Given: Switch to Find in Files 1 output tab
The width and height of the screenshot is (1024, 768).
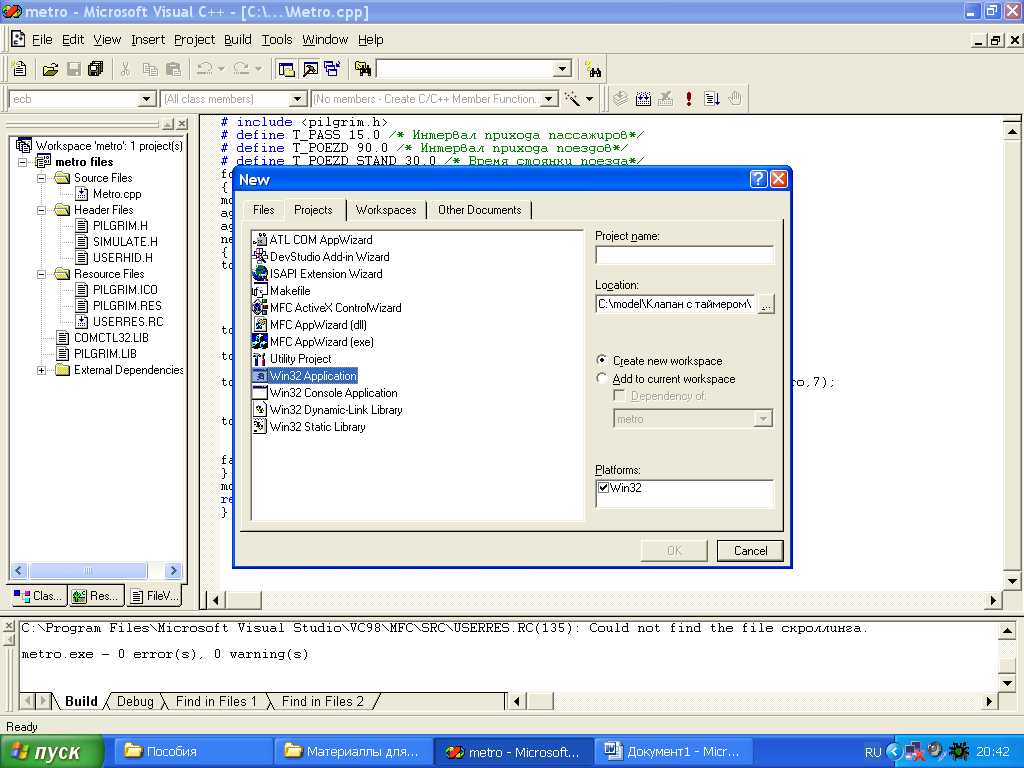Looking at the screenshot, I should [x=216, y=701].
